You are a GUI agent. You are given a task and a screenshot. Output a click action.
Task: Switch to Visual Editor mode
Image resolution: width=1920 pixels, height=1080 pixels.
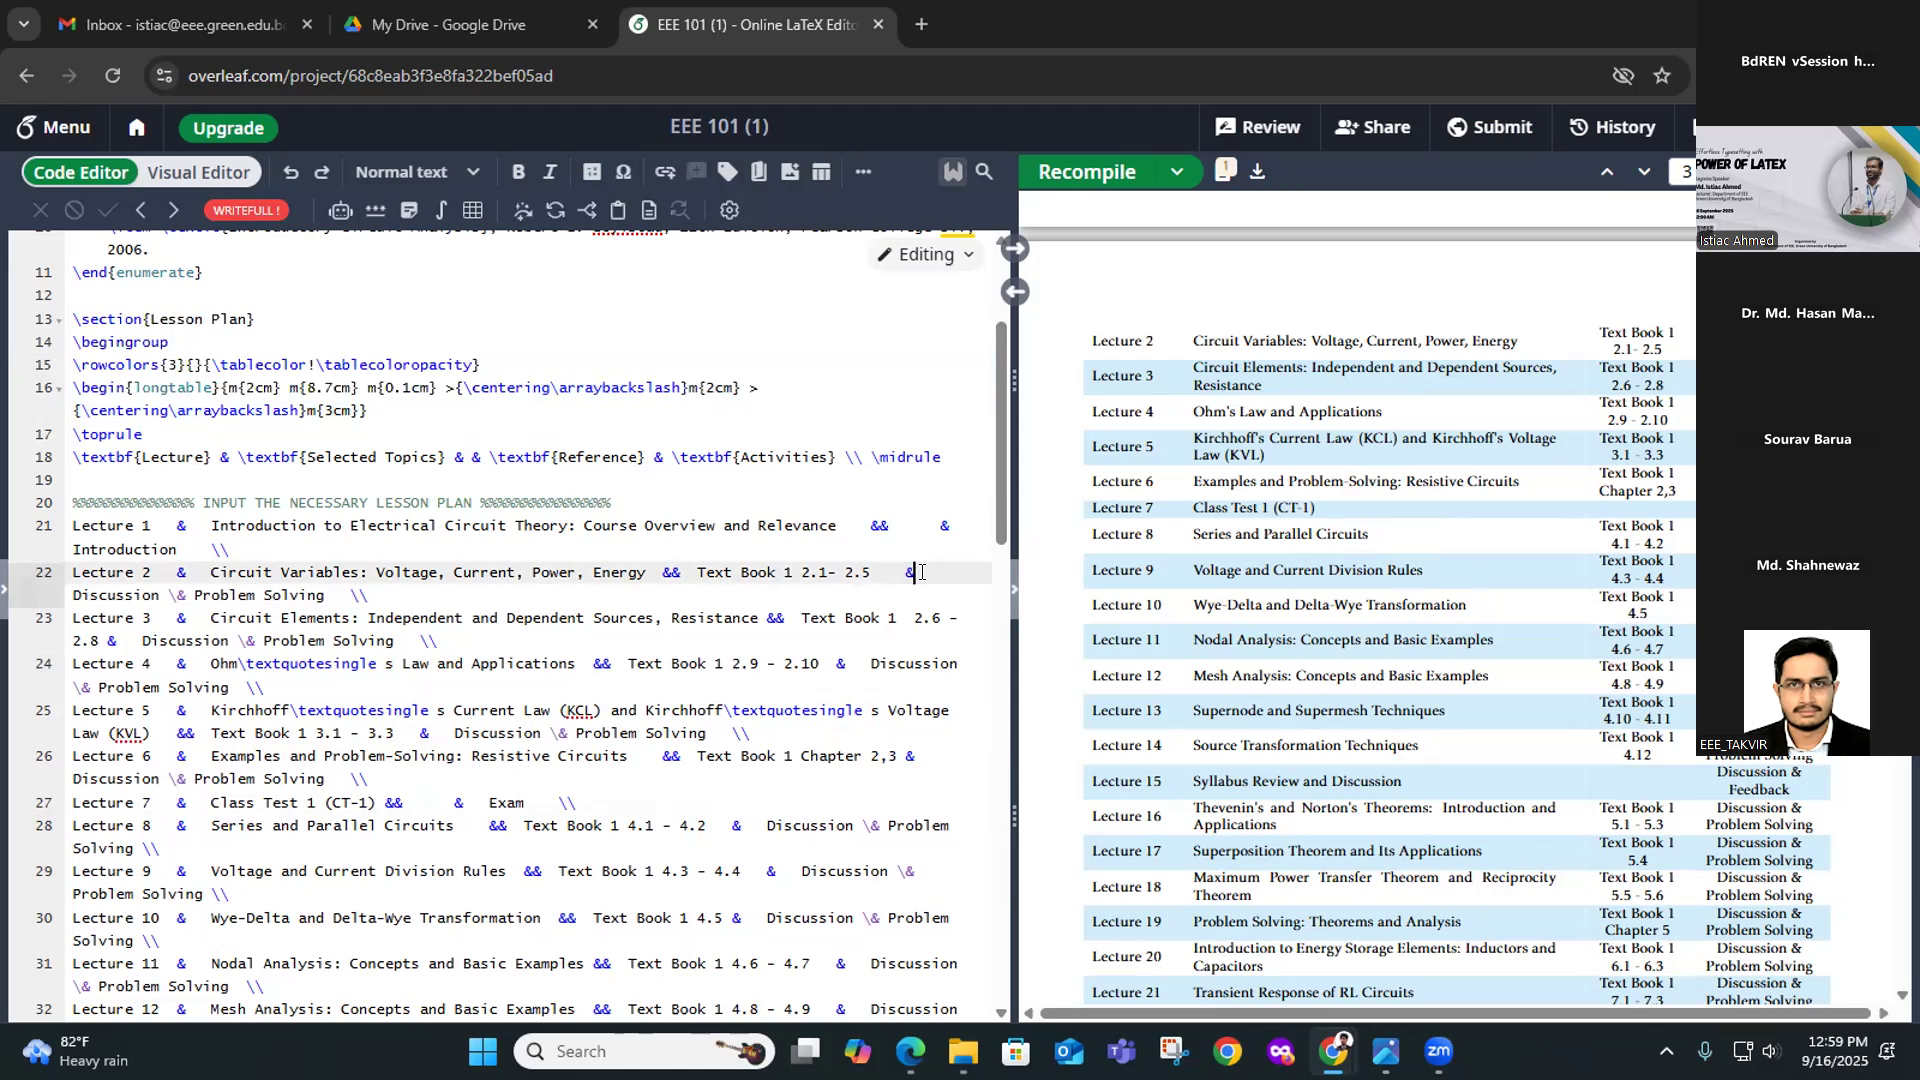198,172
